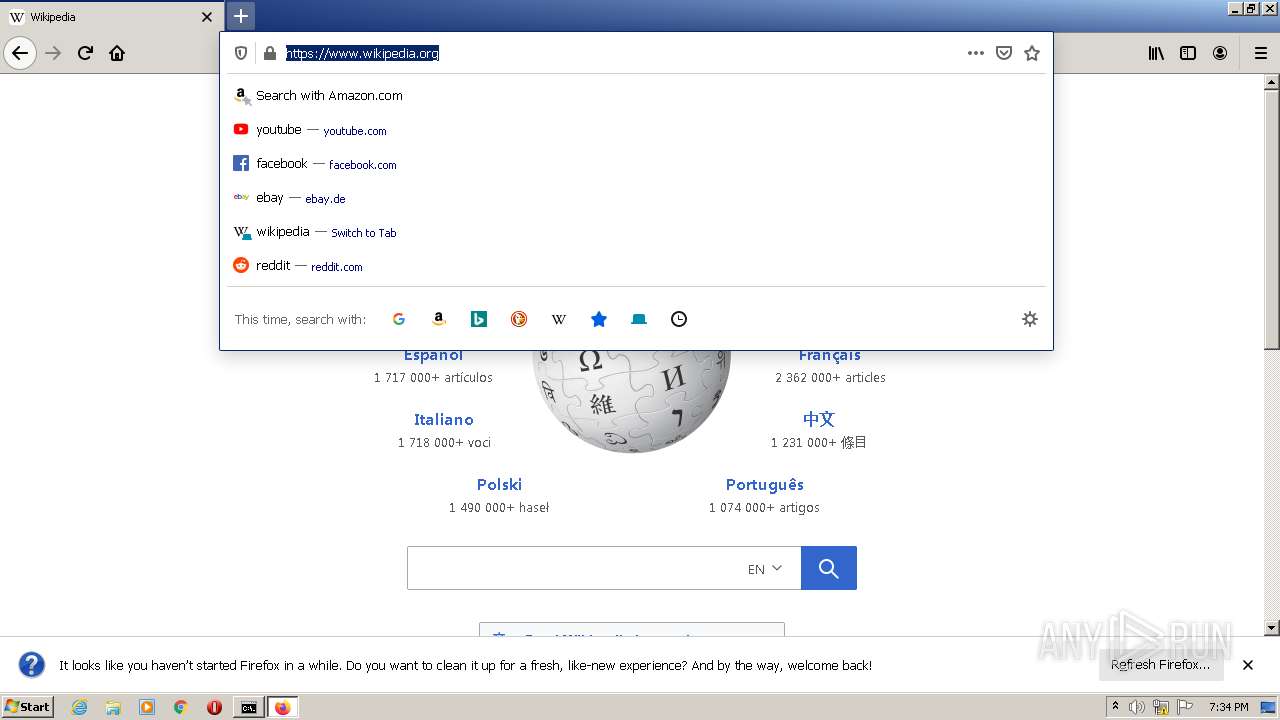Search this time with DuckDuckGo
The image size is (1280, 720).
tap(519, 319)
